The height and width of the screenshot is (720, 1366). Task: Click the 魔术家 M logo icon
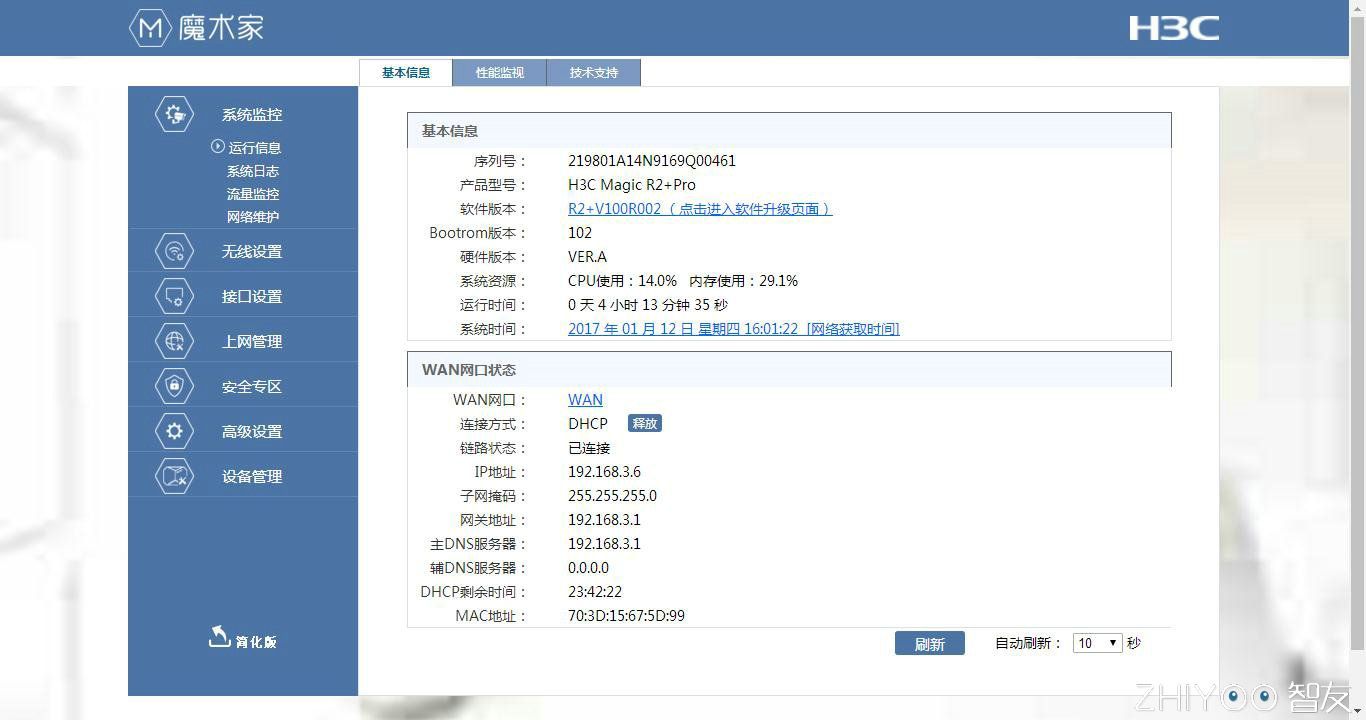point(151,28)
